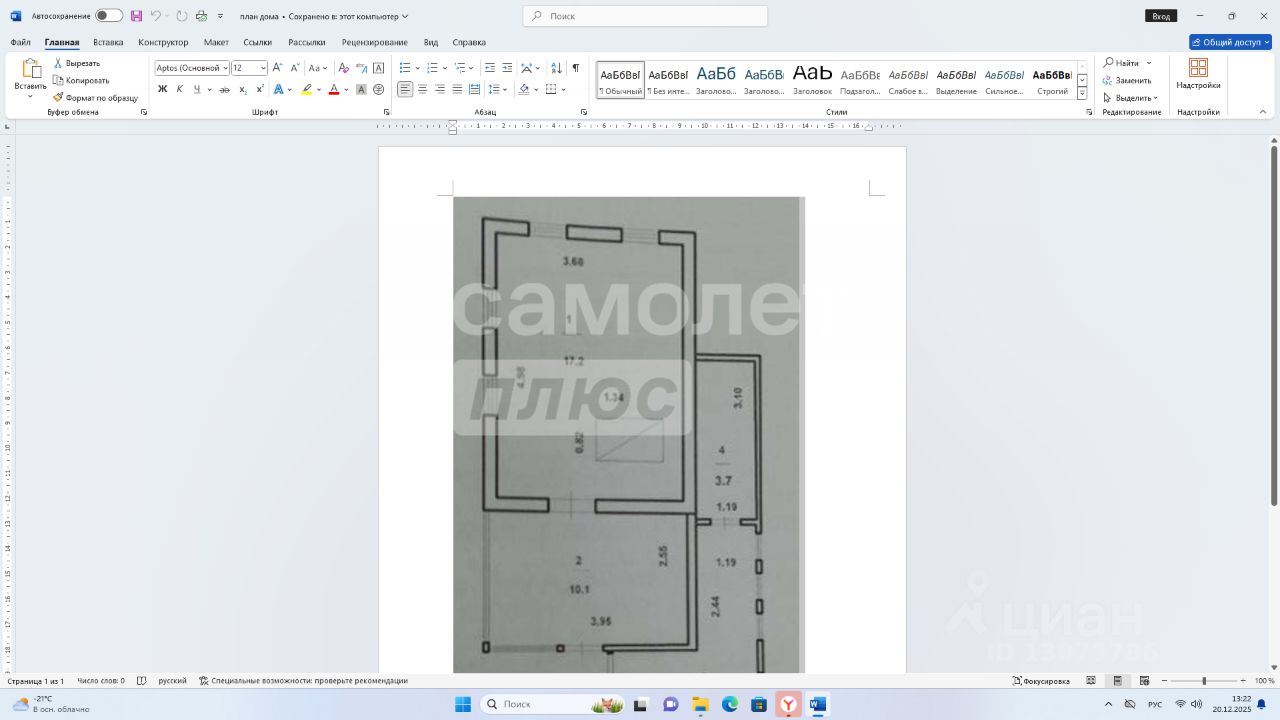Image resolution: width=1280 pixels, height=720 pixels.
Task: Open the Вставка ribbon tab
Action: [108, 42]
